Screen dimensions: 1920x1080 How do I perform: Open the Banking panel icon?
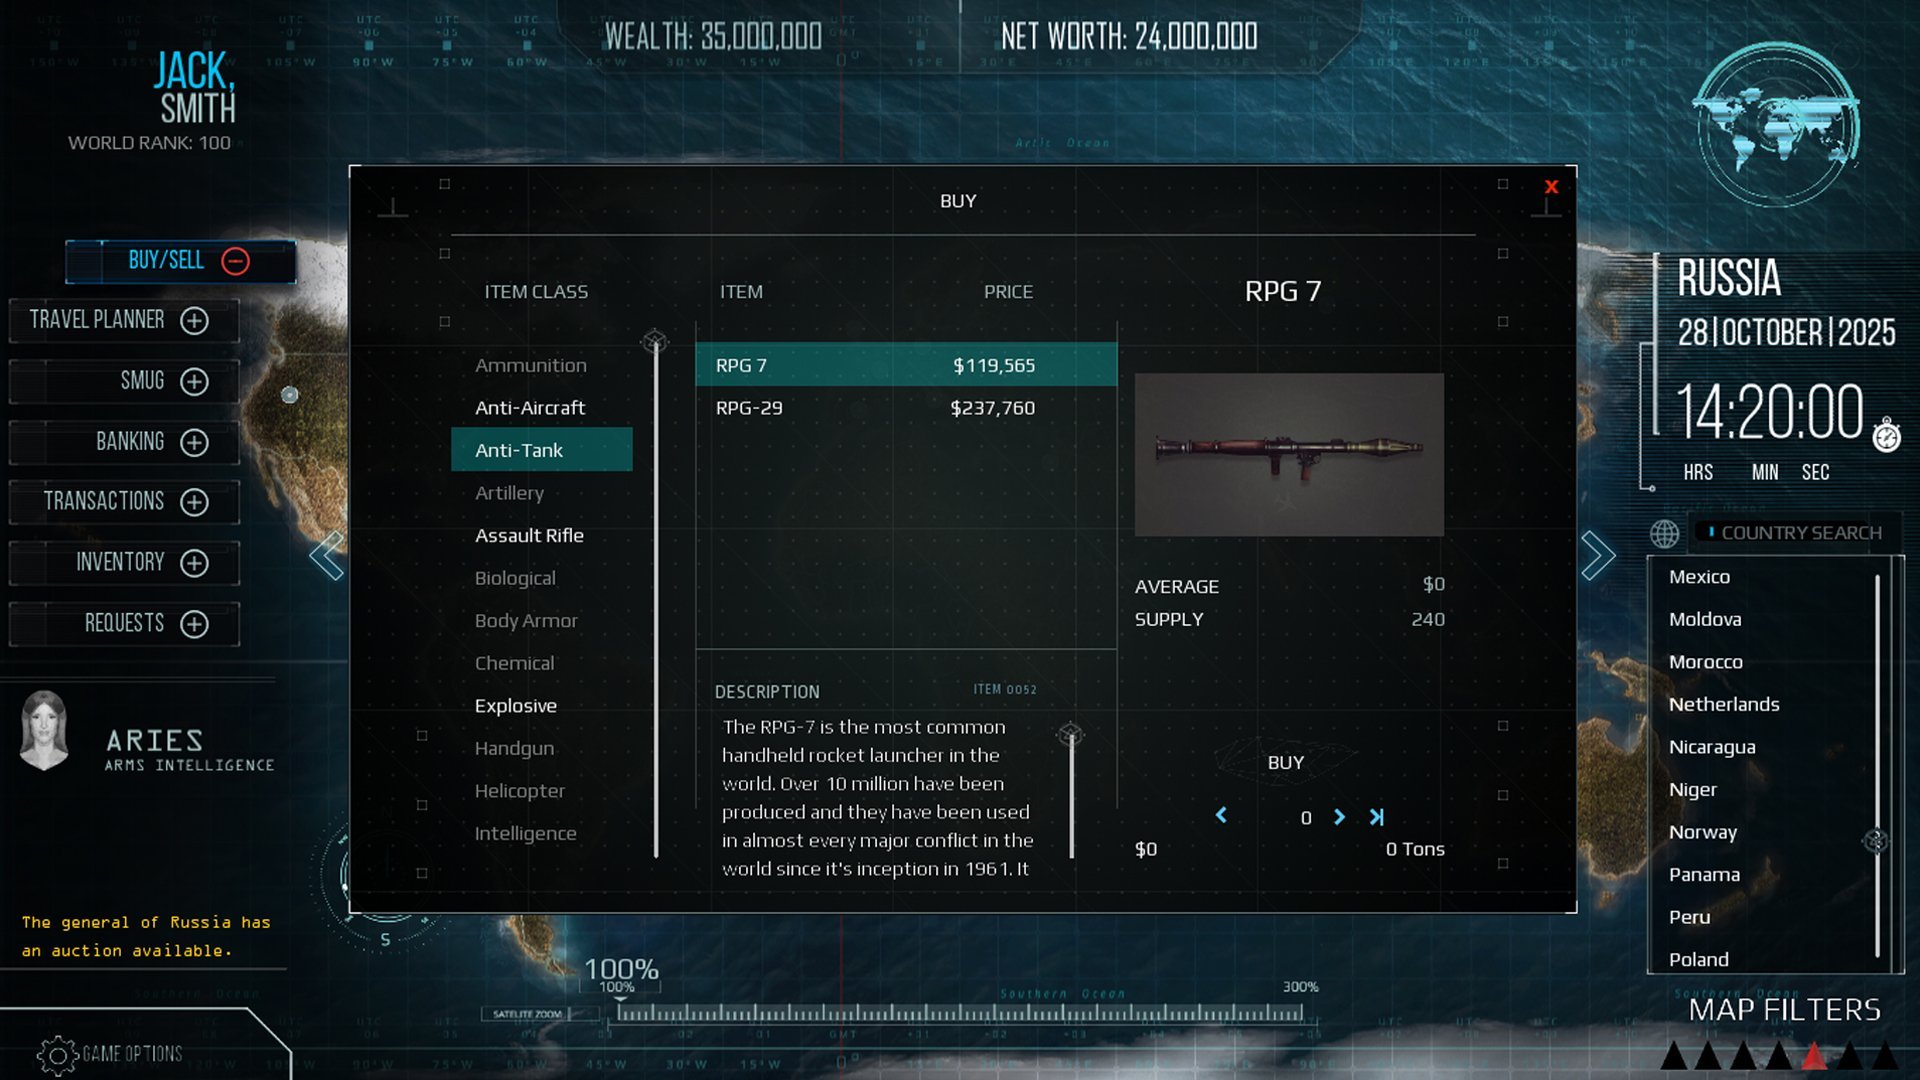point(195,440)
